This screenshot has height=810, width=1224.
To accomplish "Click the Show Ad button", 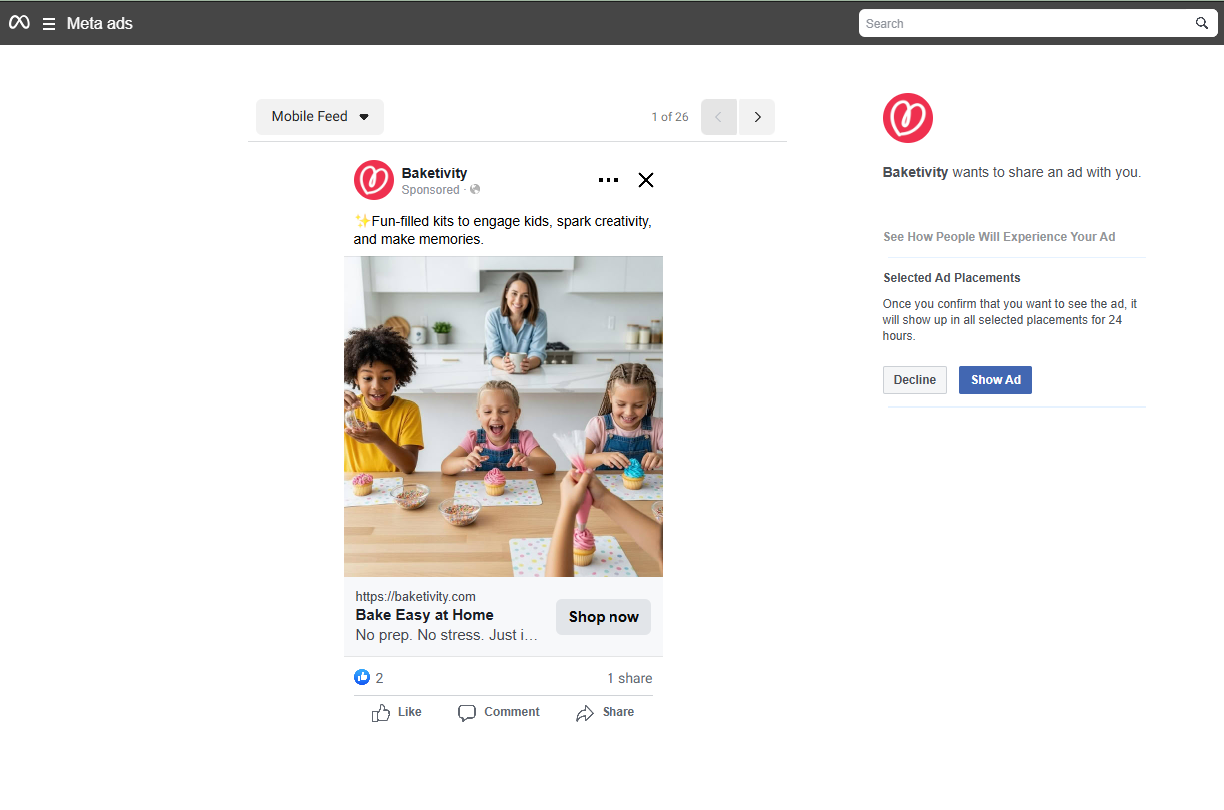I will tap(995, 380).
